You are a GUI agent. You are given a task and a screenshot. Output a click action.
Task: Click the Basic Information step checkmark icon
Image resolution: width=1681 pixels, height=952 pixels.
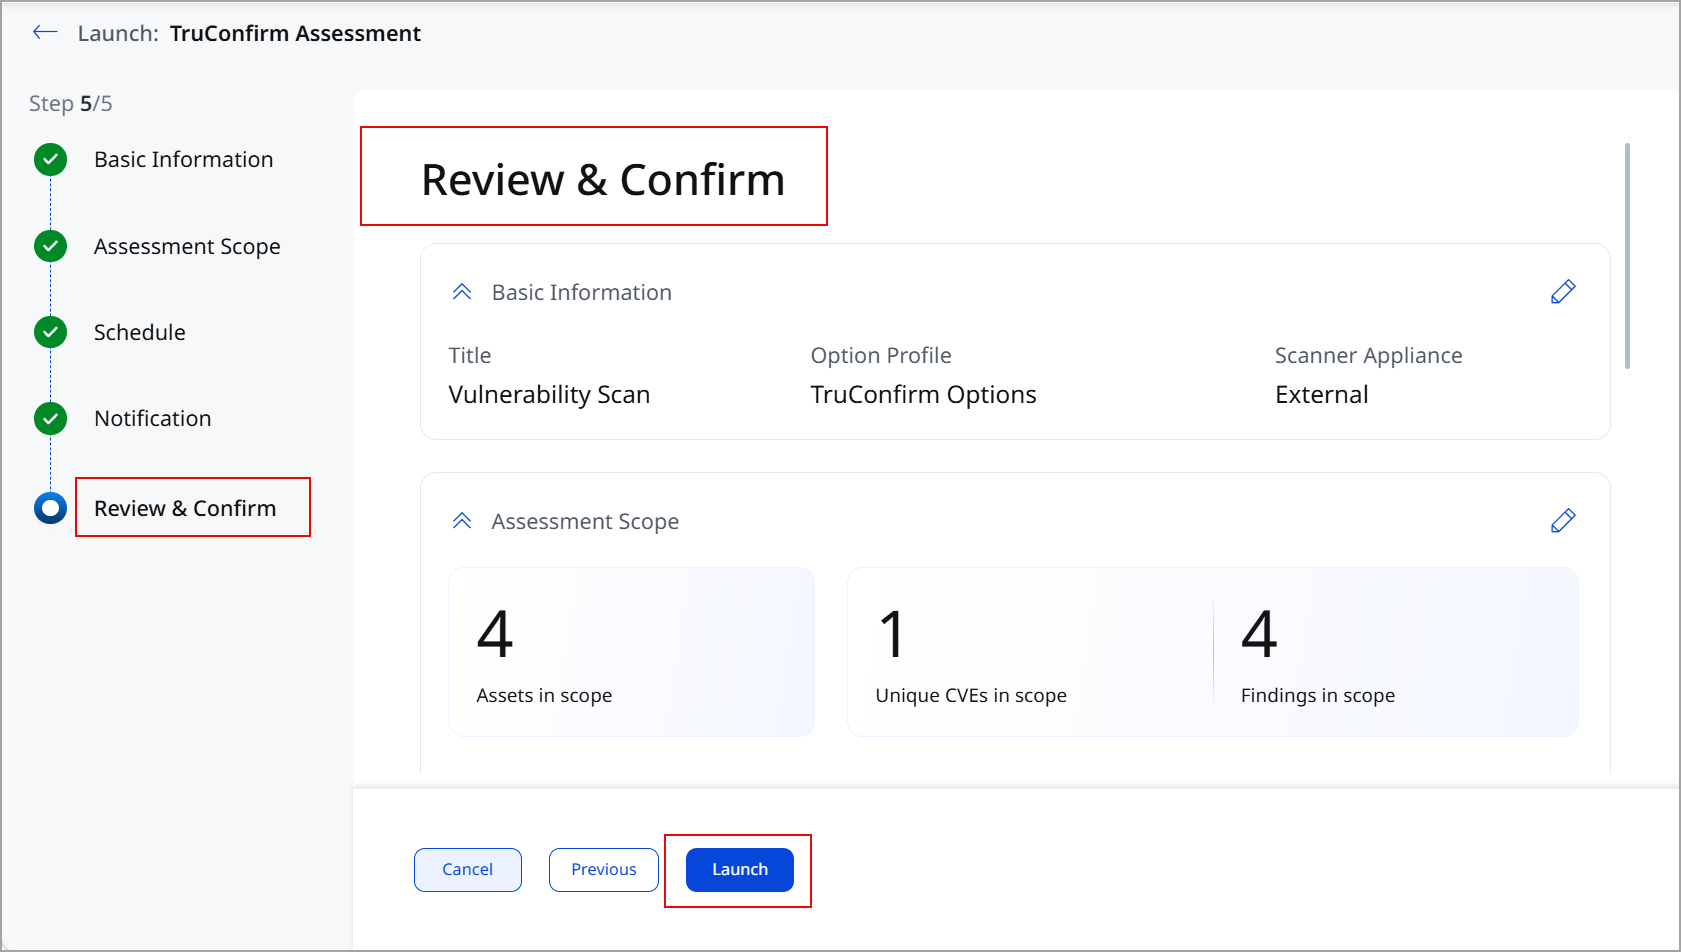pos(50,159)
